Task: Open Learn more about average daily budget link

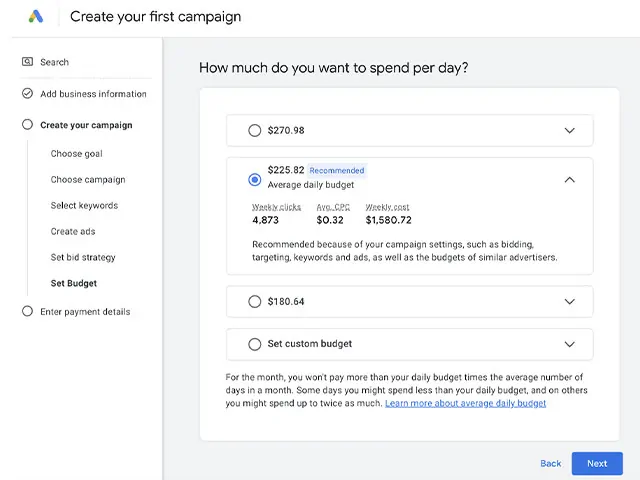Action: point(465,403)
